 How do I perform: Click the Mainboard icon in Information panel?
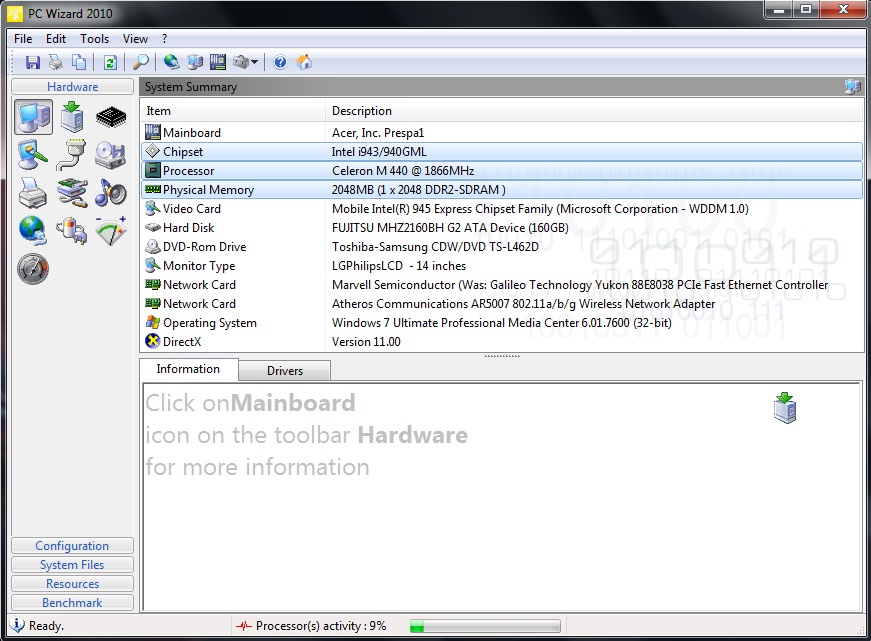[785, 408]
